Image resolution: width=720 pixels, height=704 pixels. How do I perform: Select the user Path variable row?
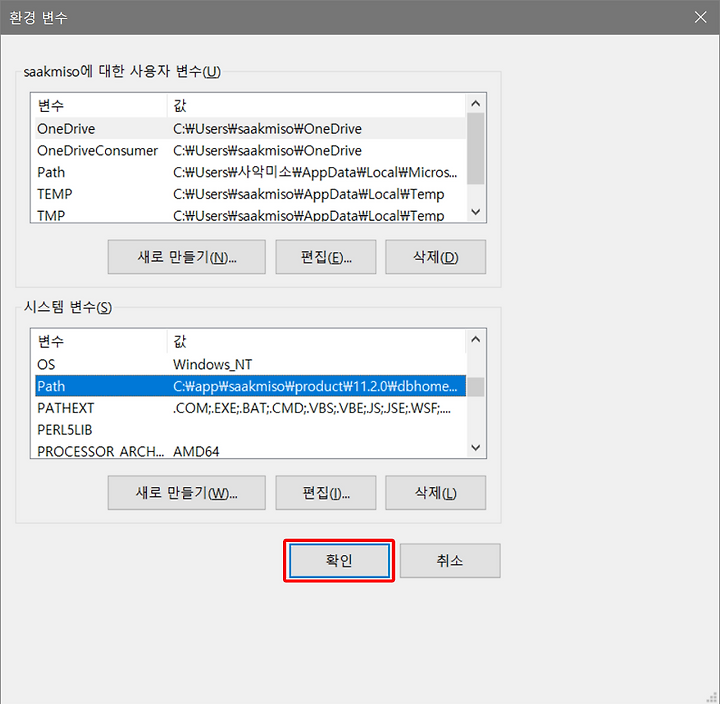(250, 172)
